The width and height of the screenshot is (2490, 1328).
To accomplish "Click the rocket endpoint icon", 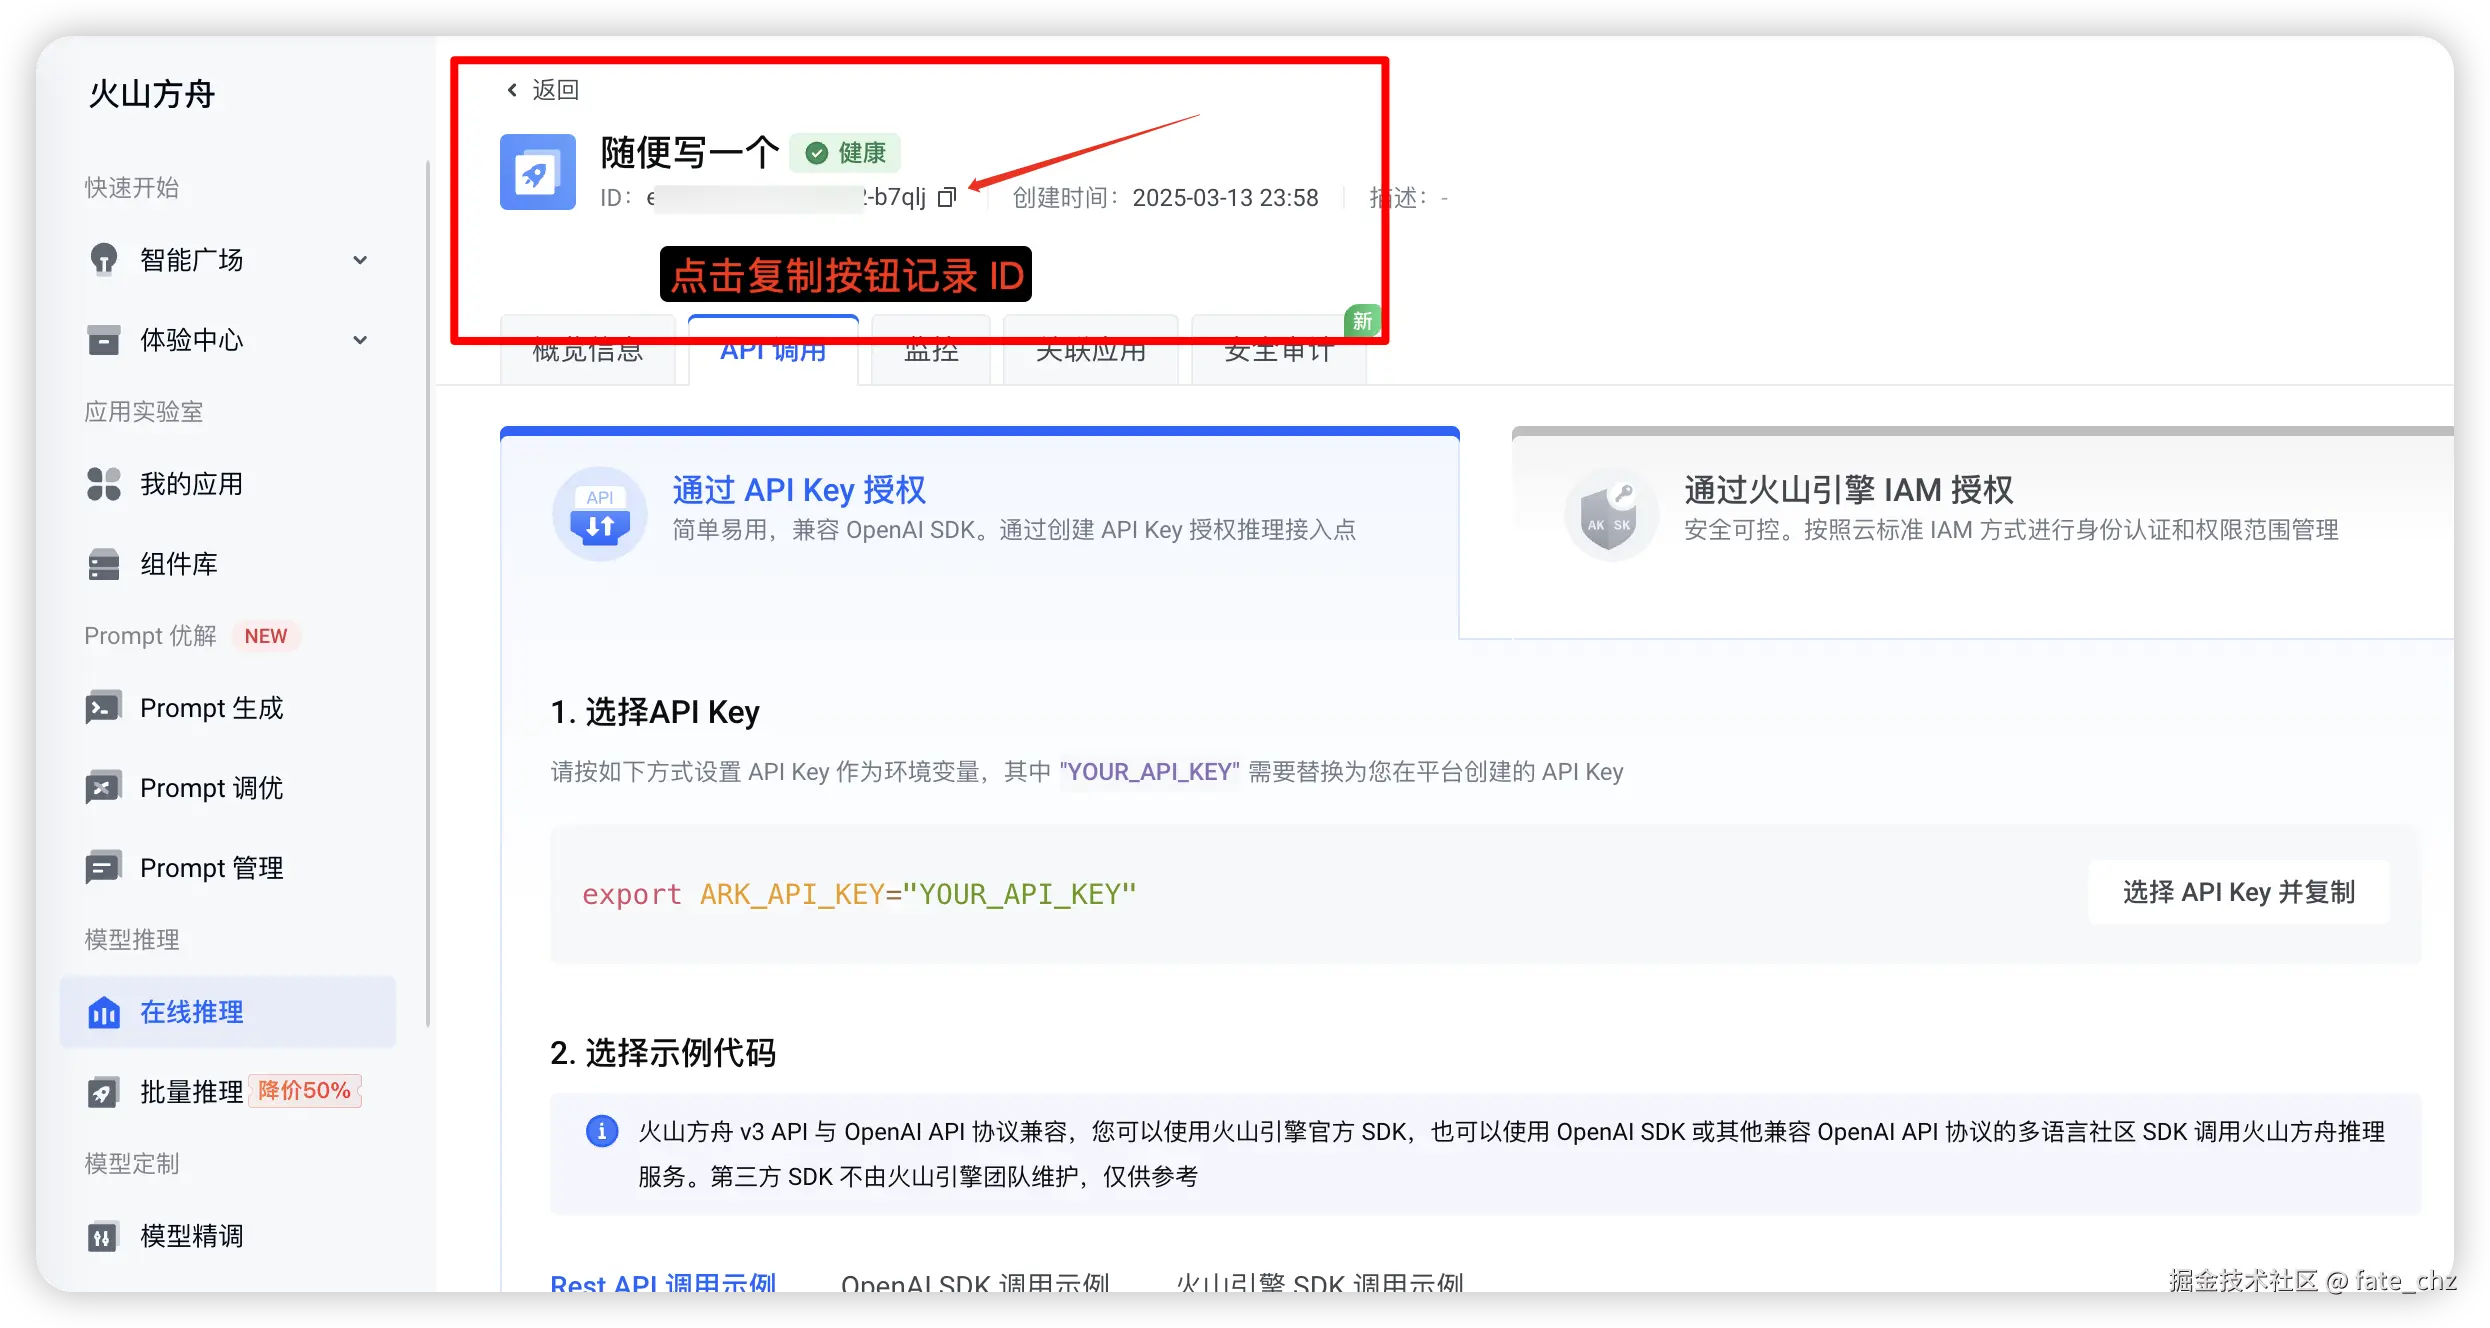I will [537, 172].
